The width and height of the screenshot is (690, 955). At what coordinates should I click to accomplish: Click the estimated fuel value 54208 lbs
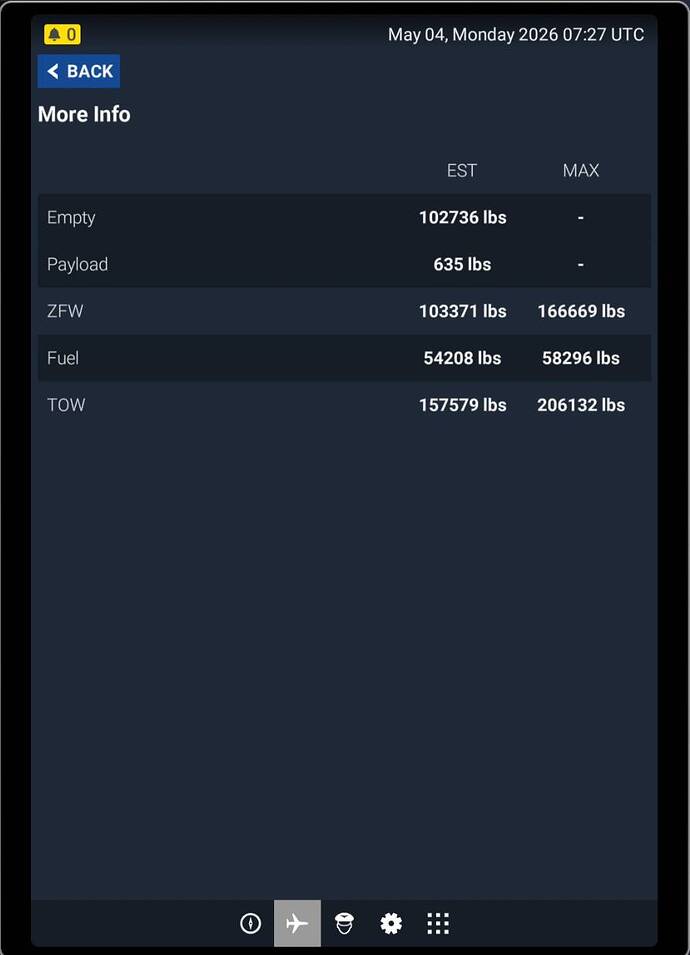[462, 358]
